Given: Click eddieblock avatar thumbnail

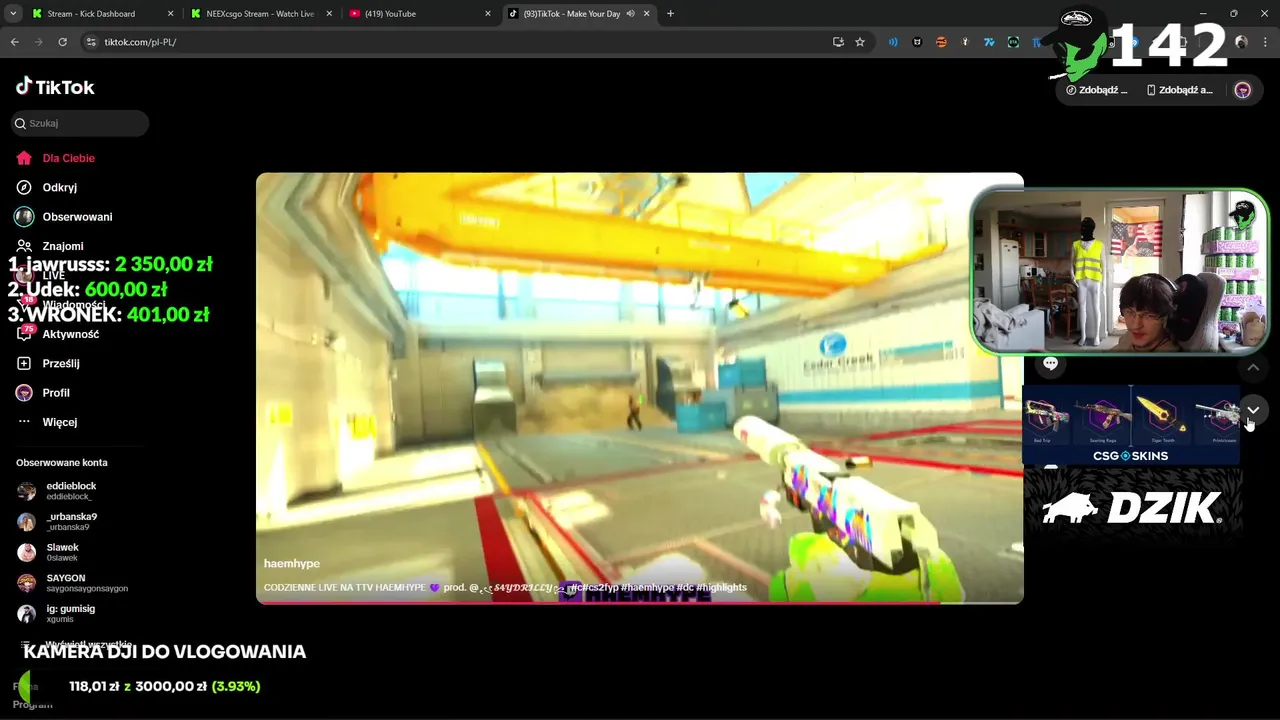Looking at the screenshot, I should [x=27, y=491].
